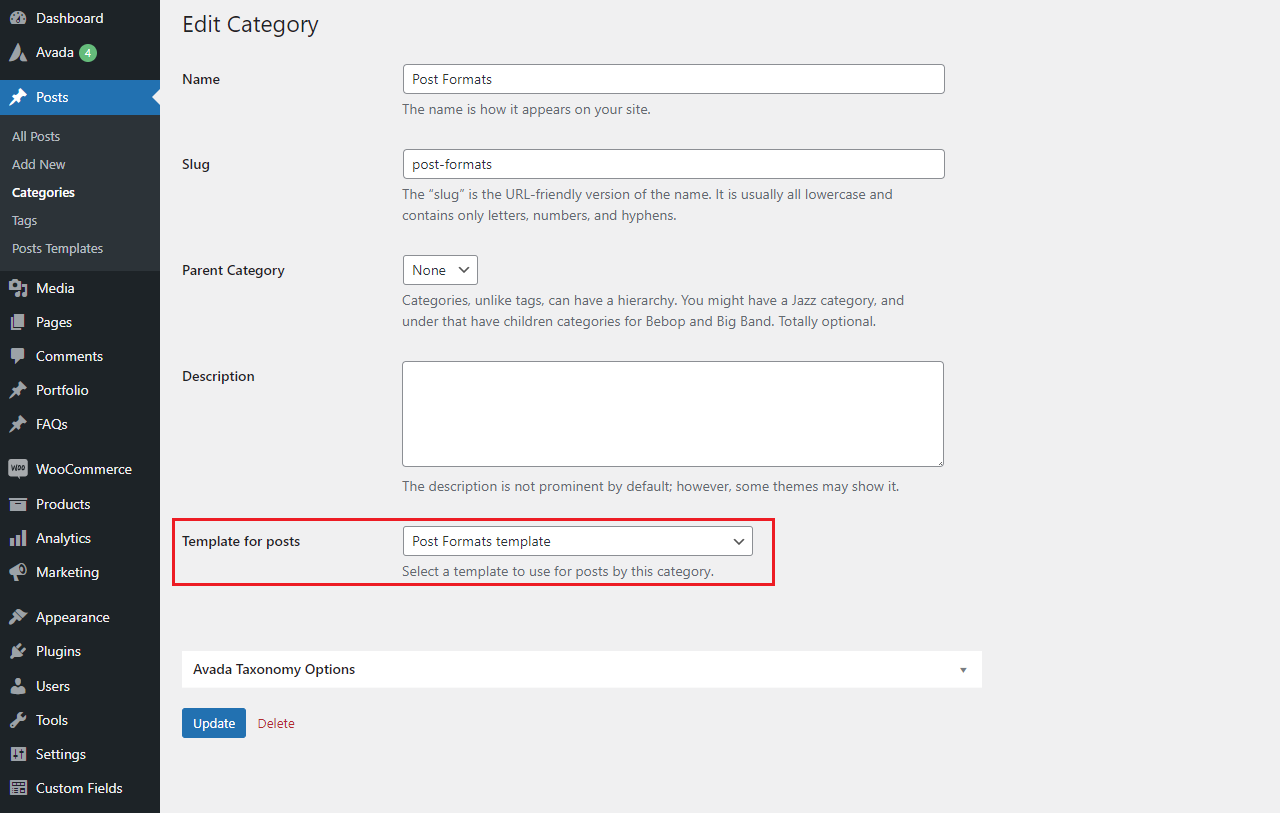This screenshot has width=1280, height=813.
Task: Click the Marketing megaphone icon
Action: click(x=18, y=572)
